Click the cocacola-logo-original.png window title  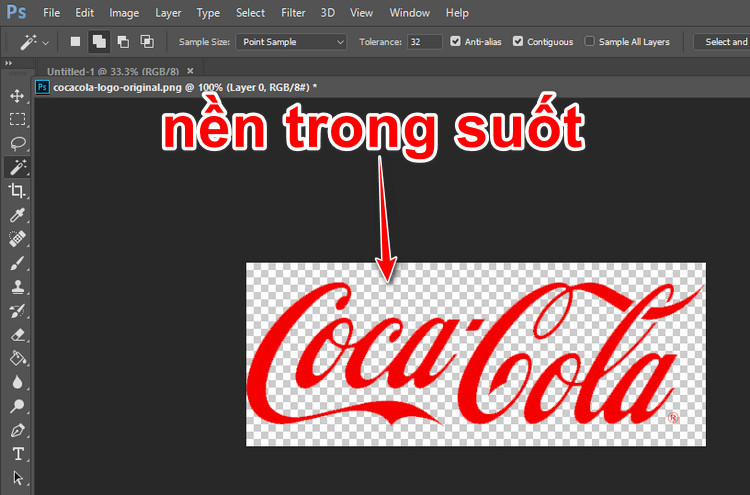[185, 88]
